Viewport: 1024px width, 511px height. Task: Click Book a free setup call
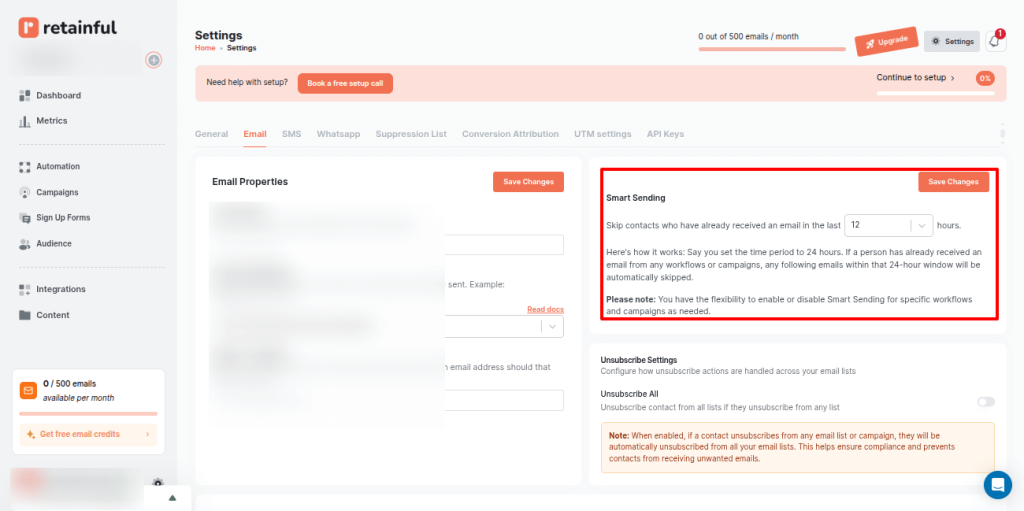coord(345,84)
